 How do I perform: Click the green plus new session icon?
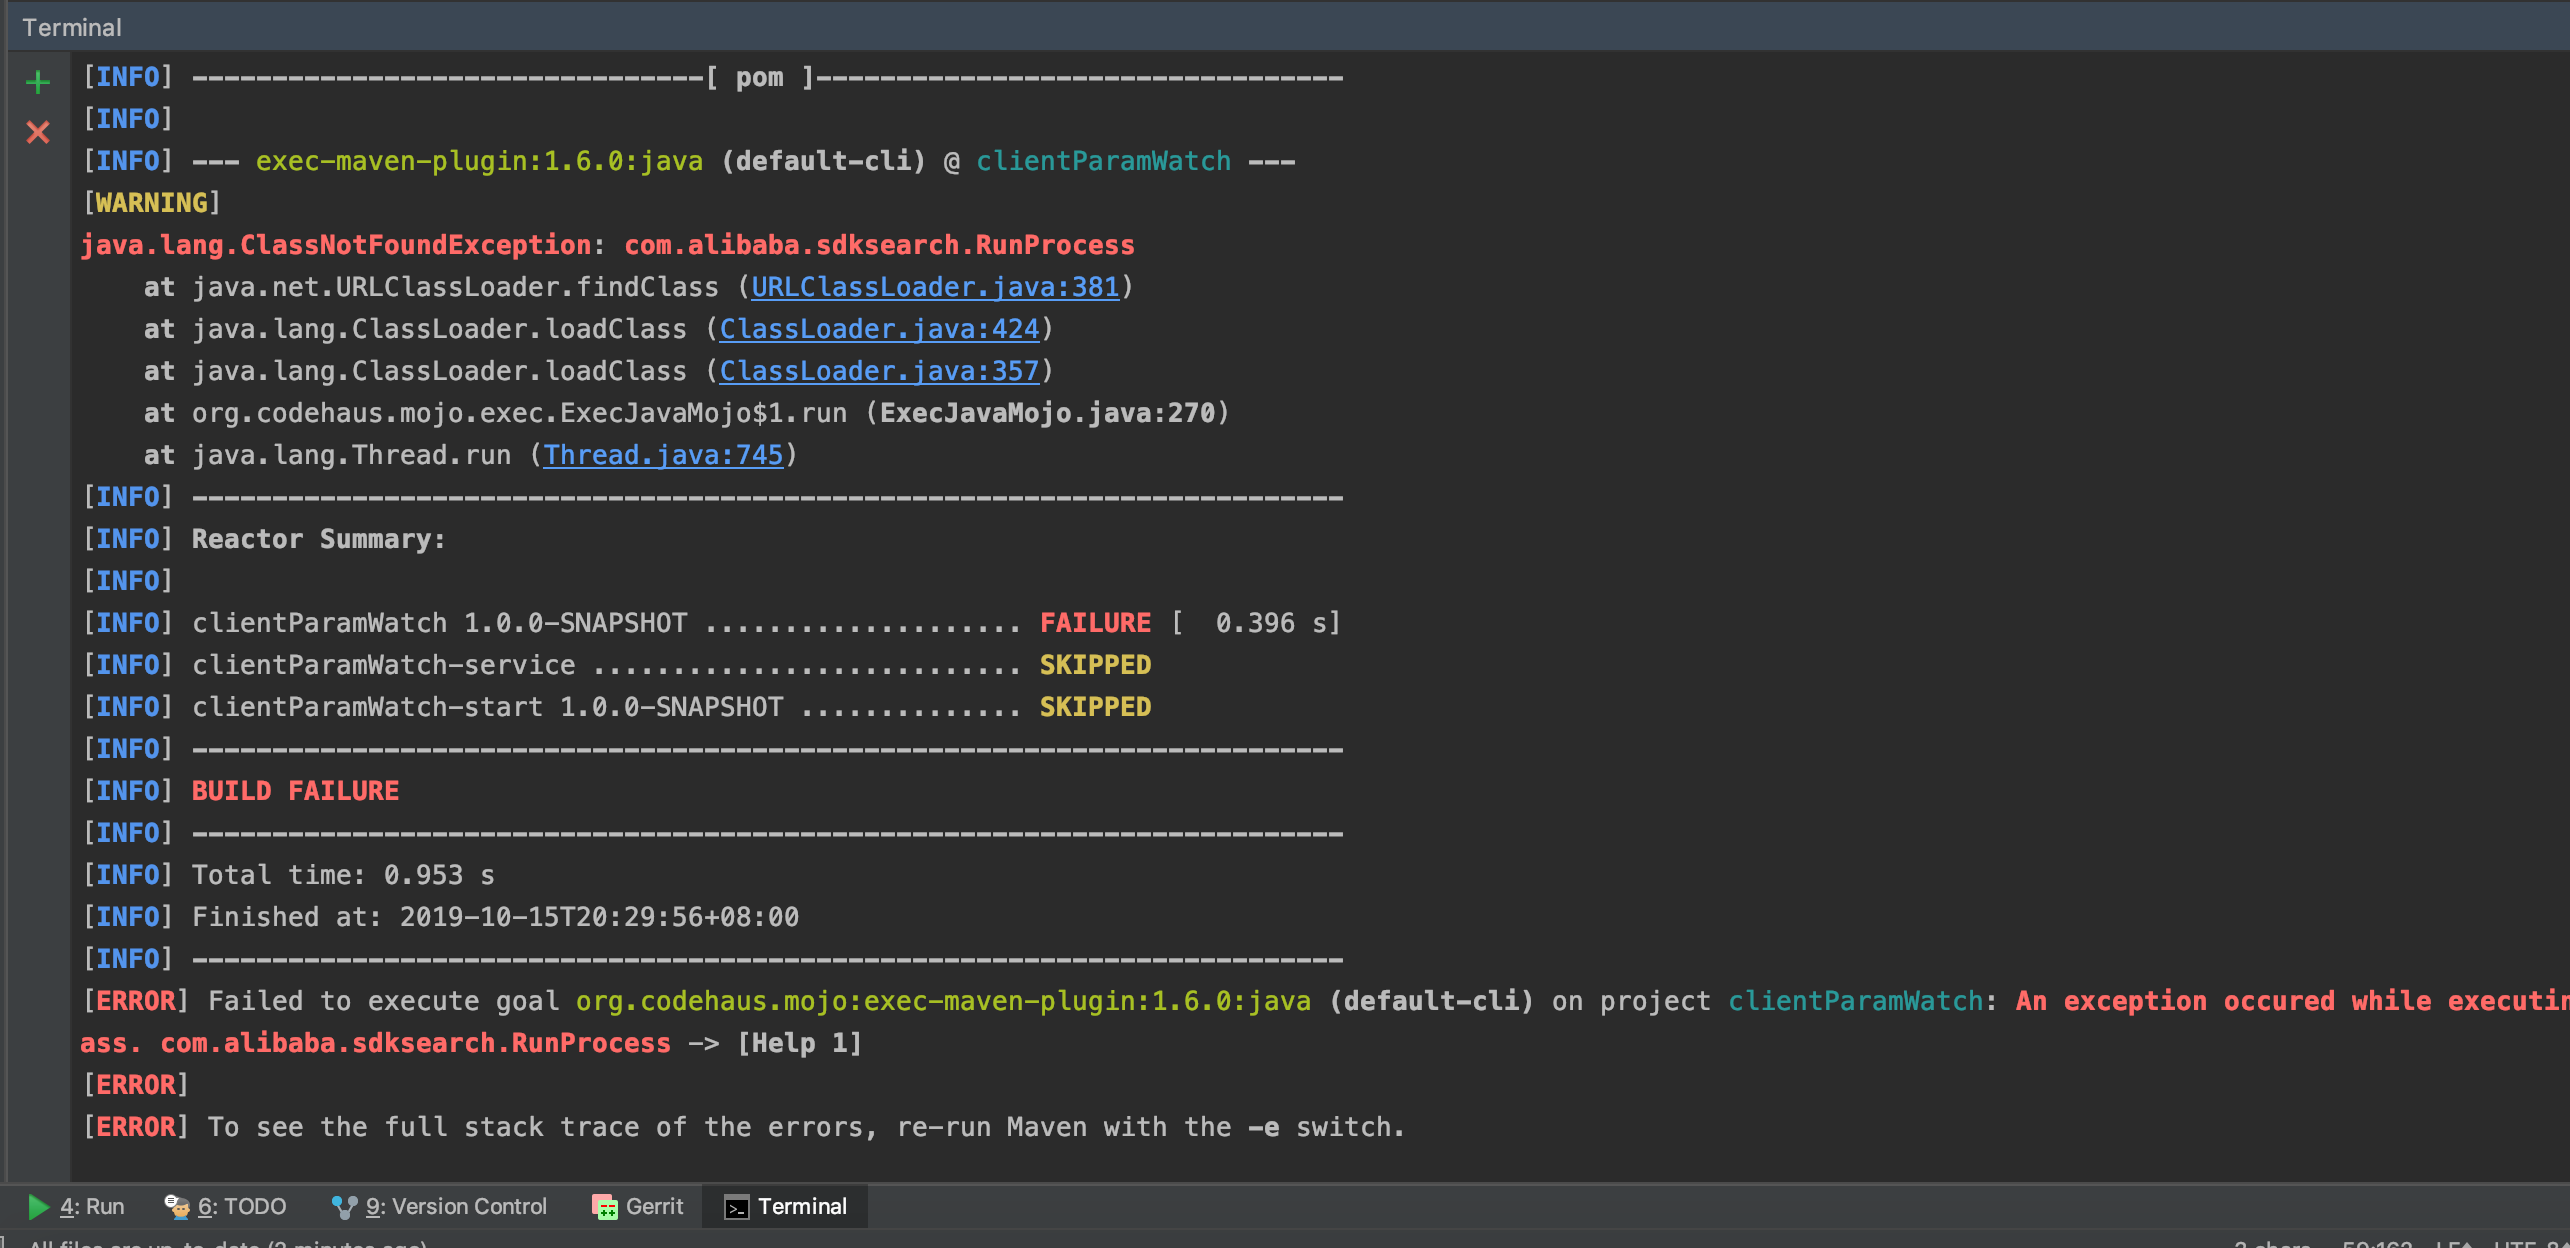tap(38, 82)
